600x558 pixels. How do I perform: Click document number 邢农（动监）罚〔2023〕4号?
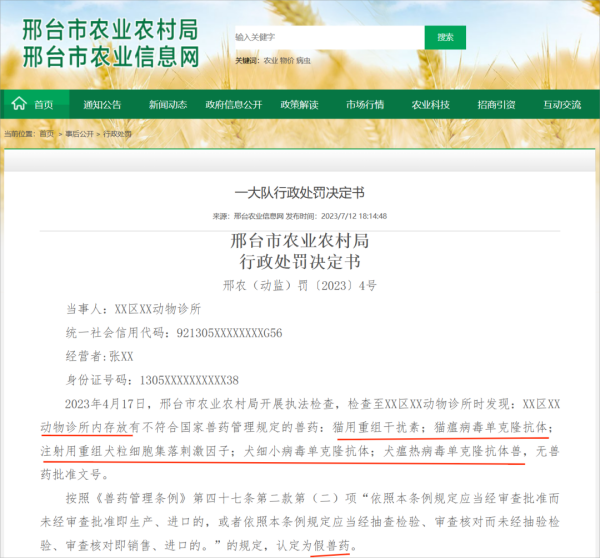[x=300, y=286]
